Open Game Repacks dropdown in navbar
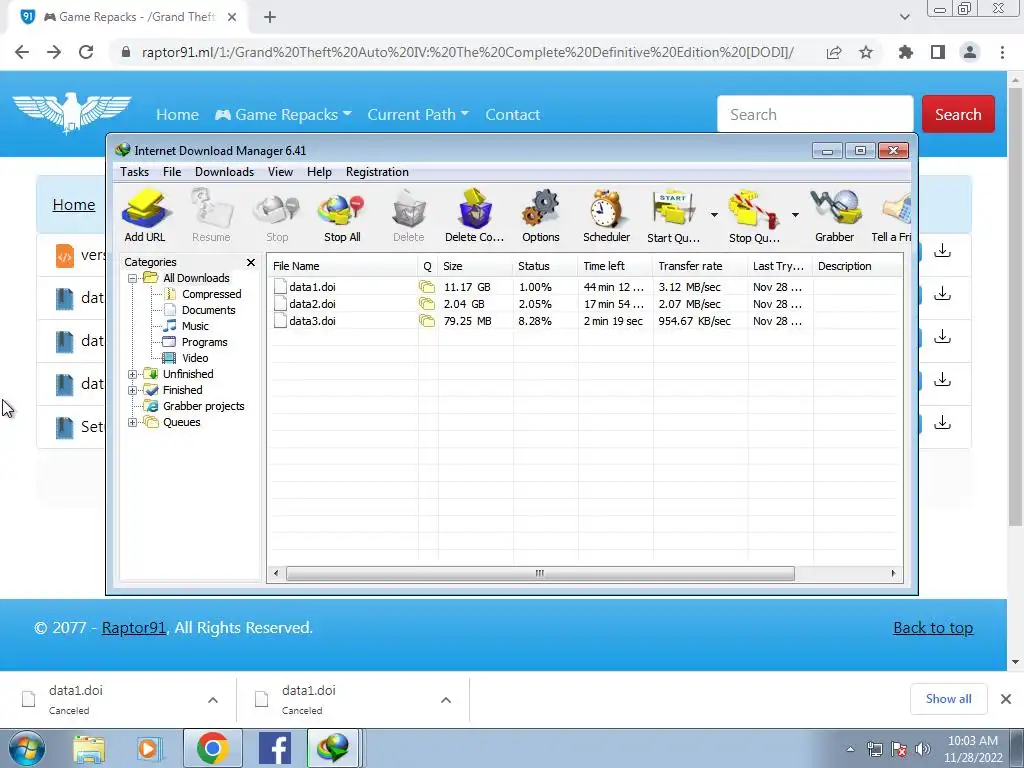This screenshot has height=768, width=1024. 283,114
